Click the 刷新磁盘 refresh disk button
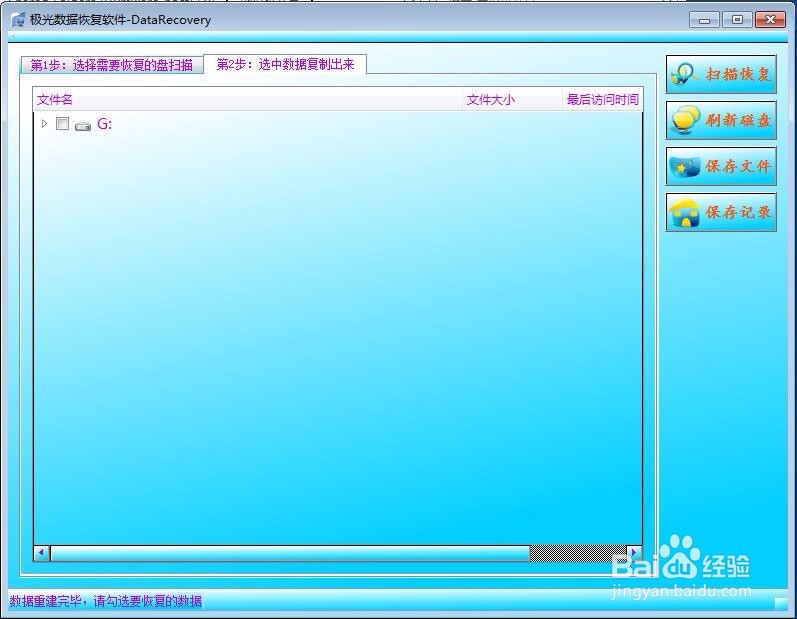This screenshot has height=619, width=797. (x=721, y=120)
